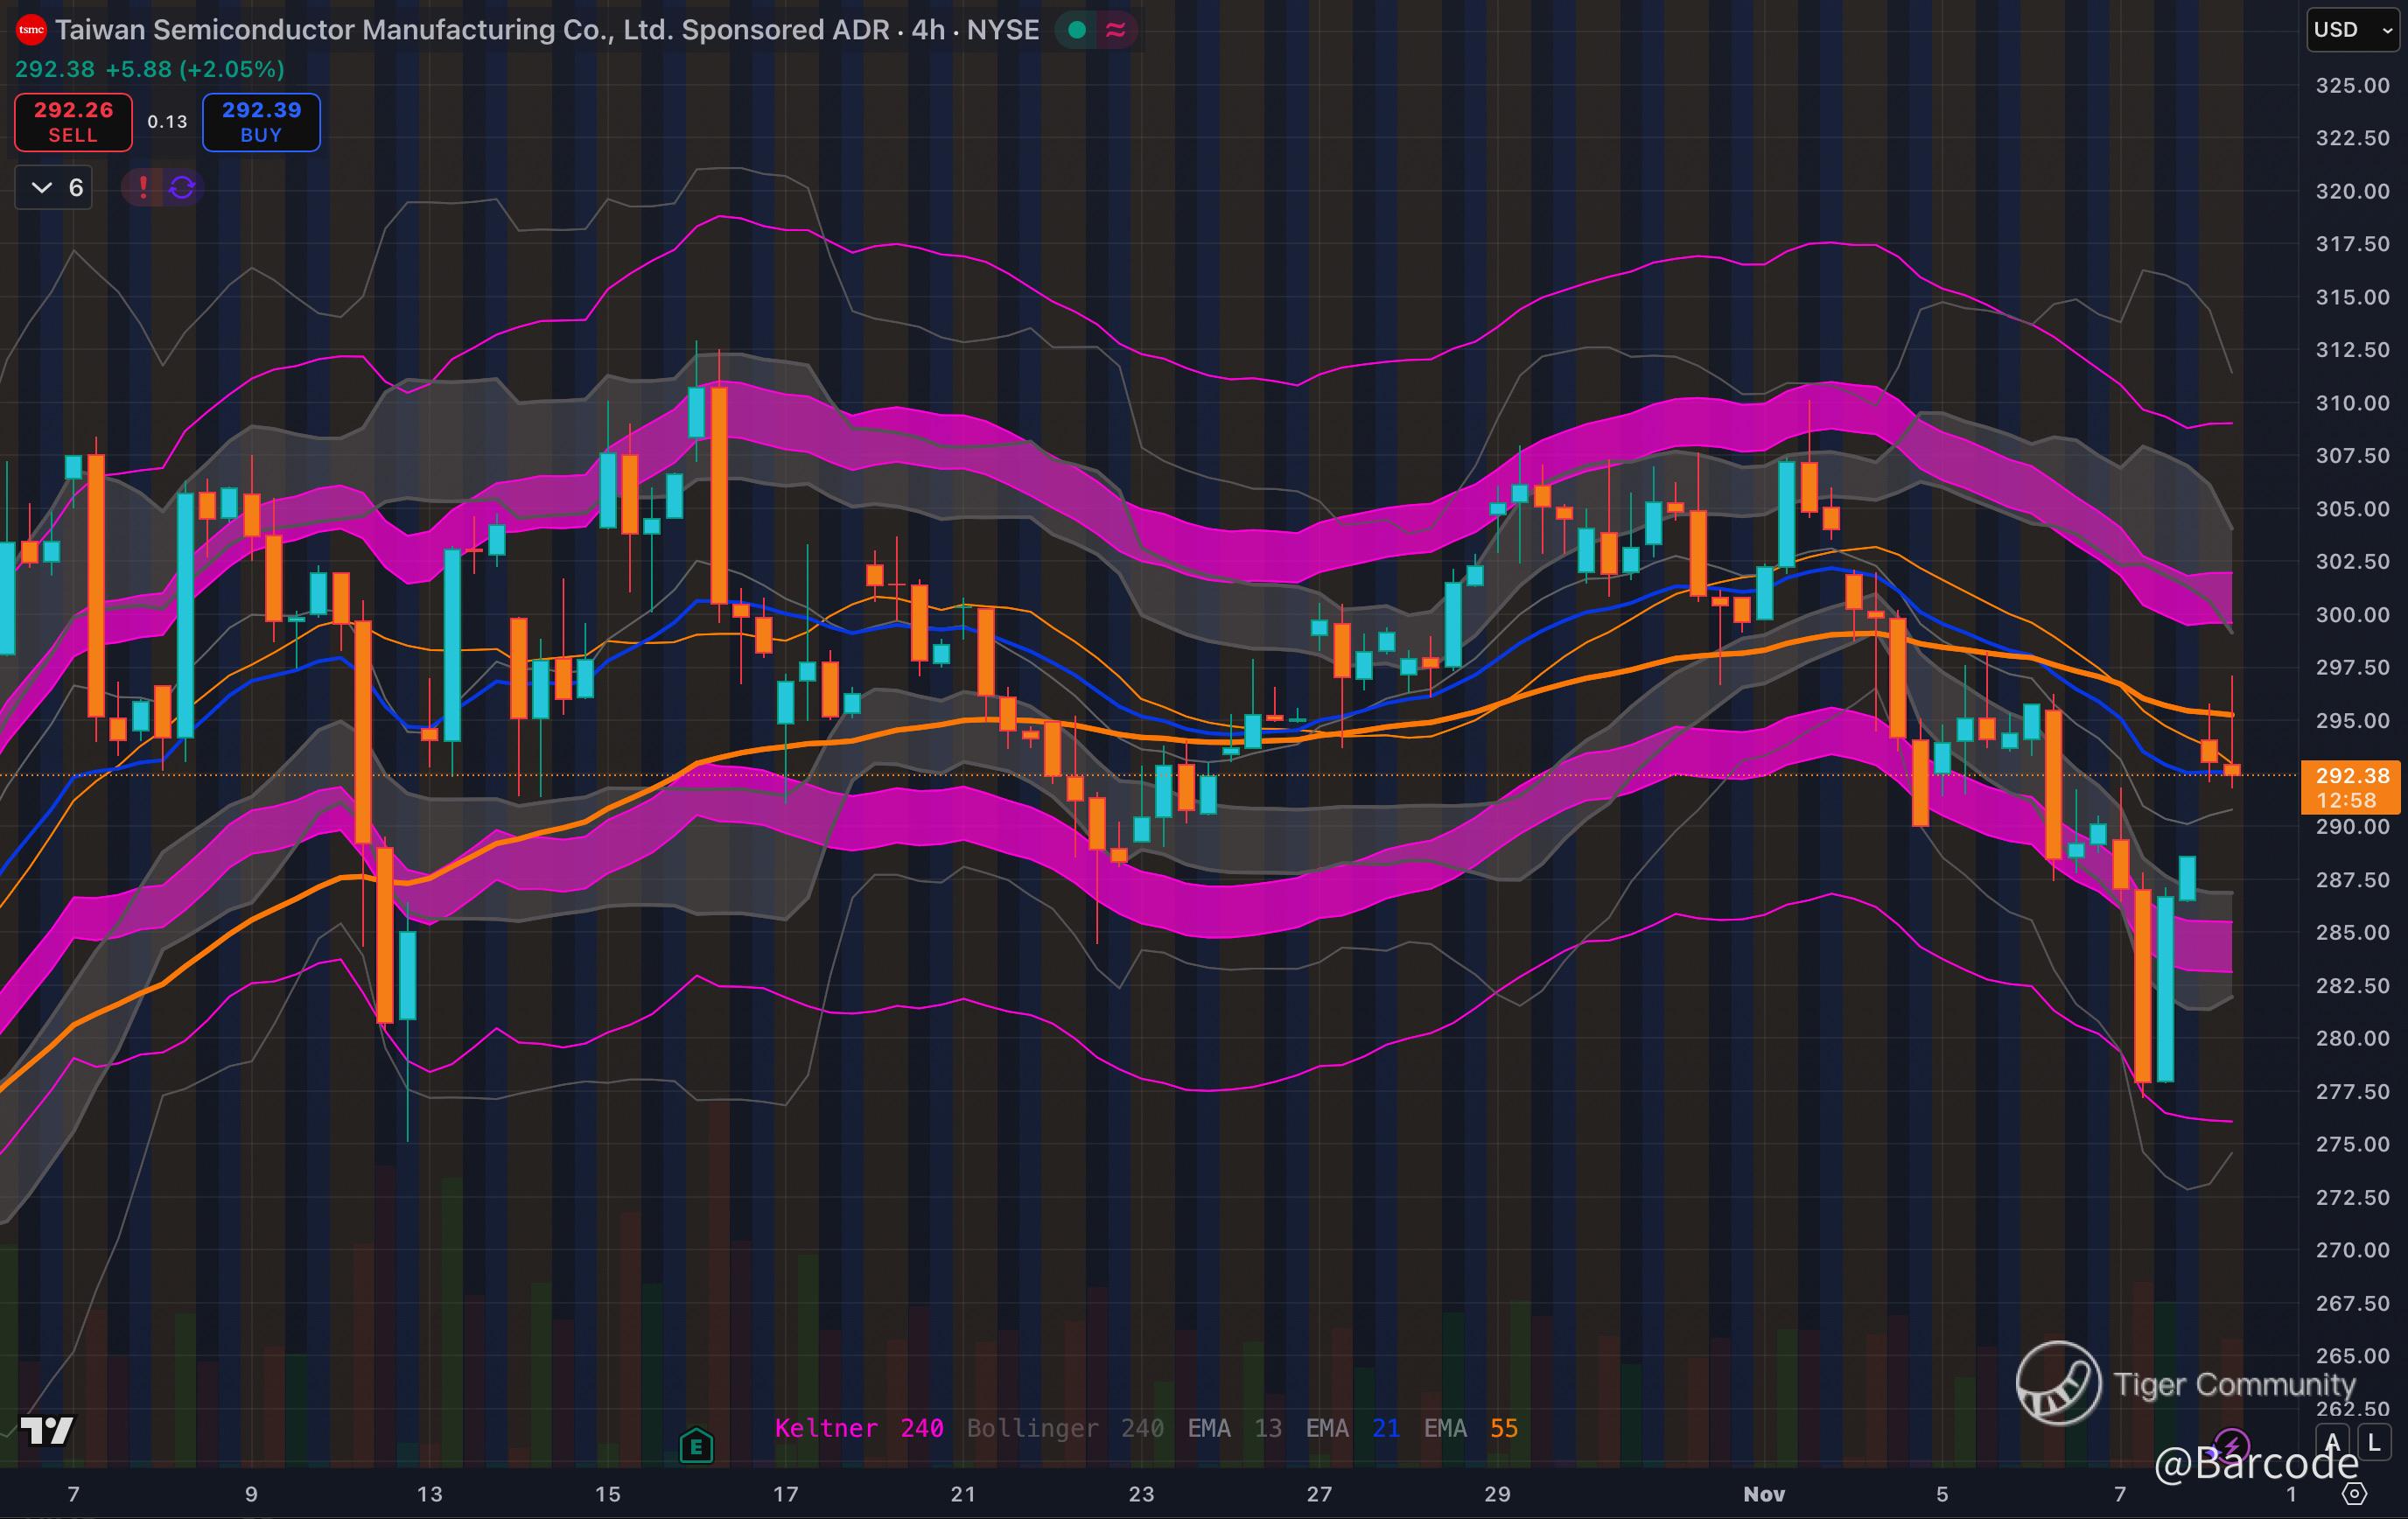Click the purple refresh arrows icon
Image resolution: width=2408 pixels, height=1519 pixels.
[x=182, y=187]
